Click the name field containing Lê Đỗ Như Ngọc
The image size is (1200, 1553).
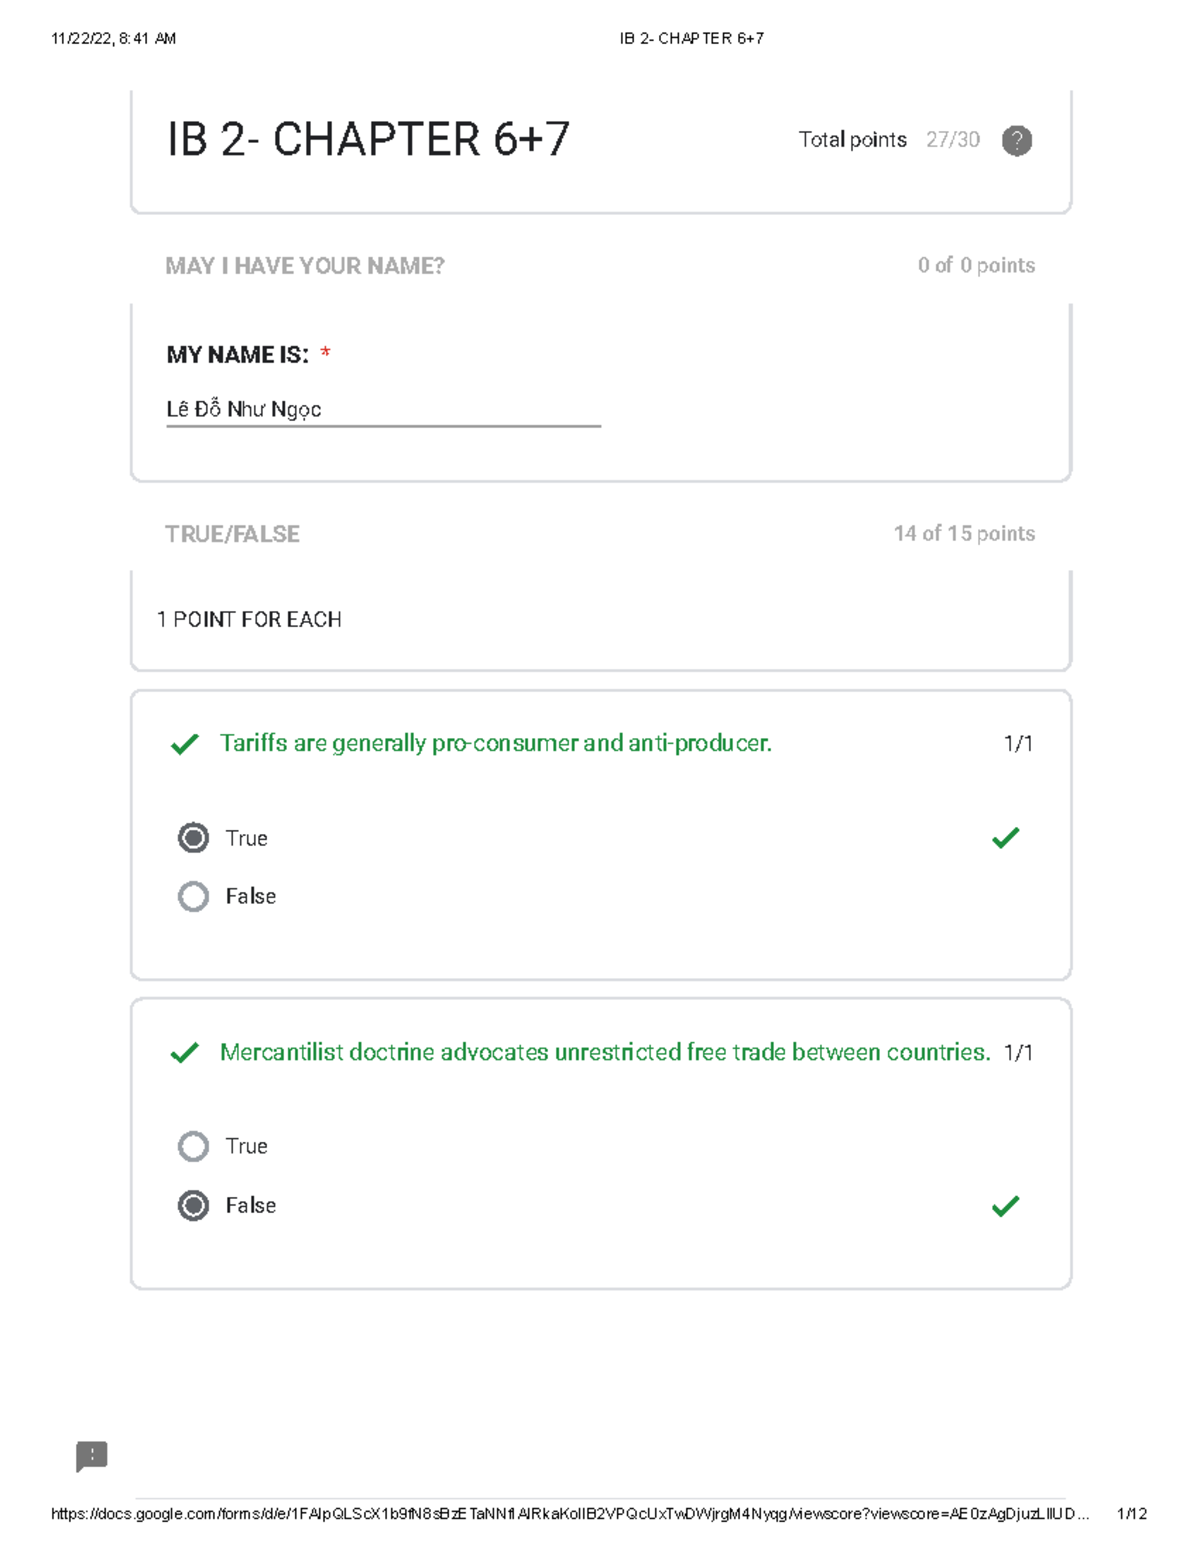[x=382, y=410]
